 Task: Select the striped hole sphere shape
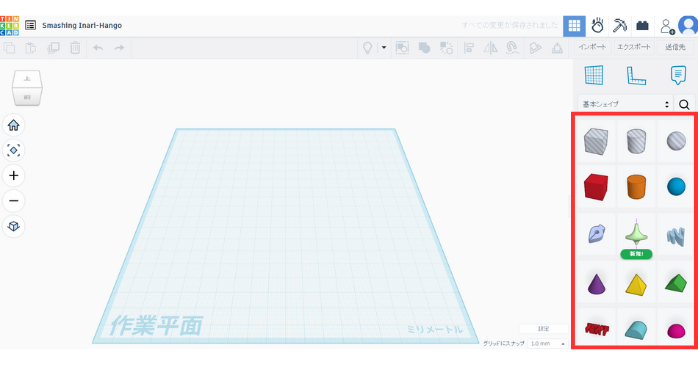point(676,141)
